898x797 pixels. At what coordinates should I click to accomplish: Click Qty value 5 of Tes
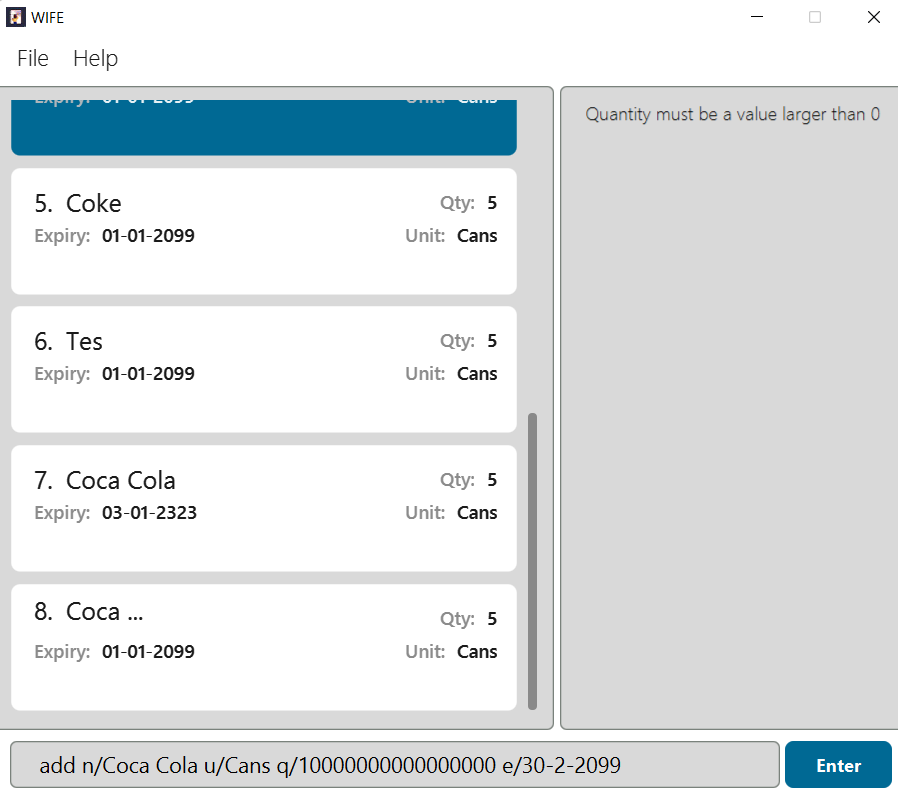pyautogui.click(x=492, y=341)
